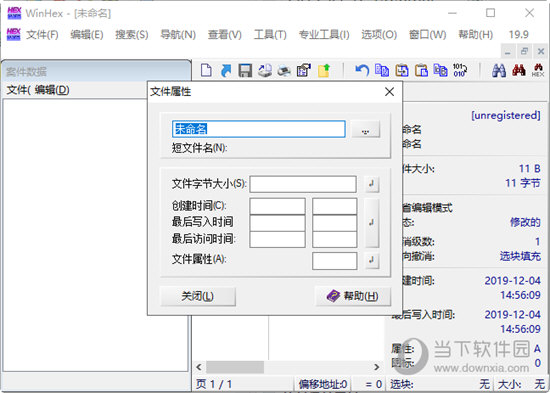Close the 文件属性 dialog with X

(389, 92)
